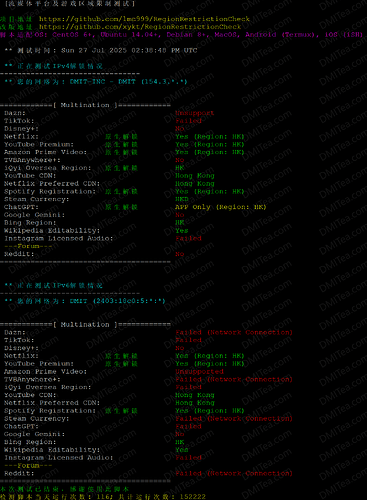Select the IPv6 network DMIT 2403 line

click(85, 301)
